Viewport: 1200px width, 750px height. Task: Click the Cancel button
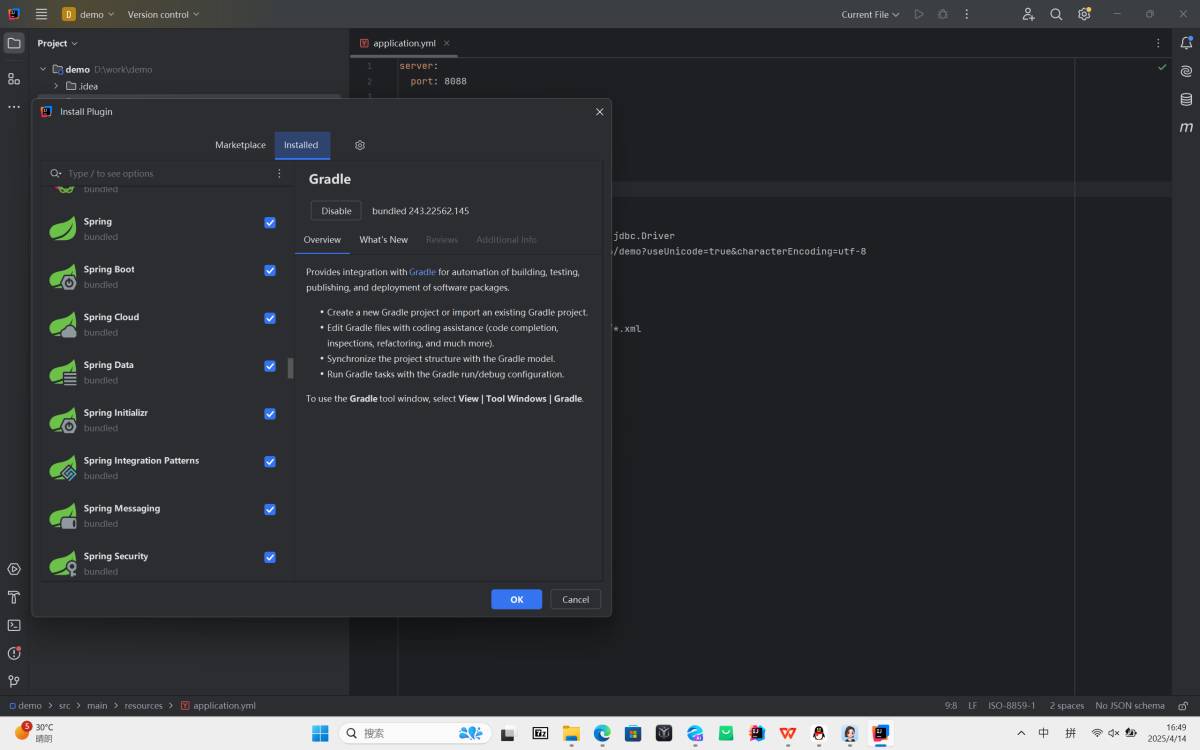click(x=576, y=599)
